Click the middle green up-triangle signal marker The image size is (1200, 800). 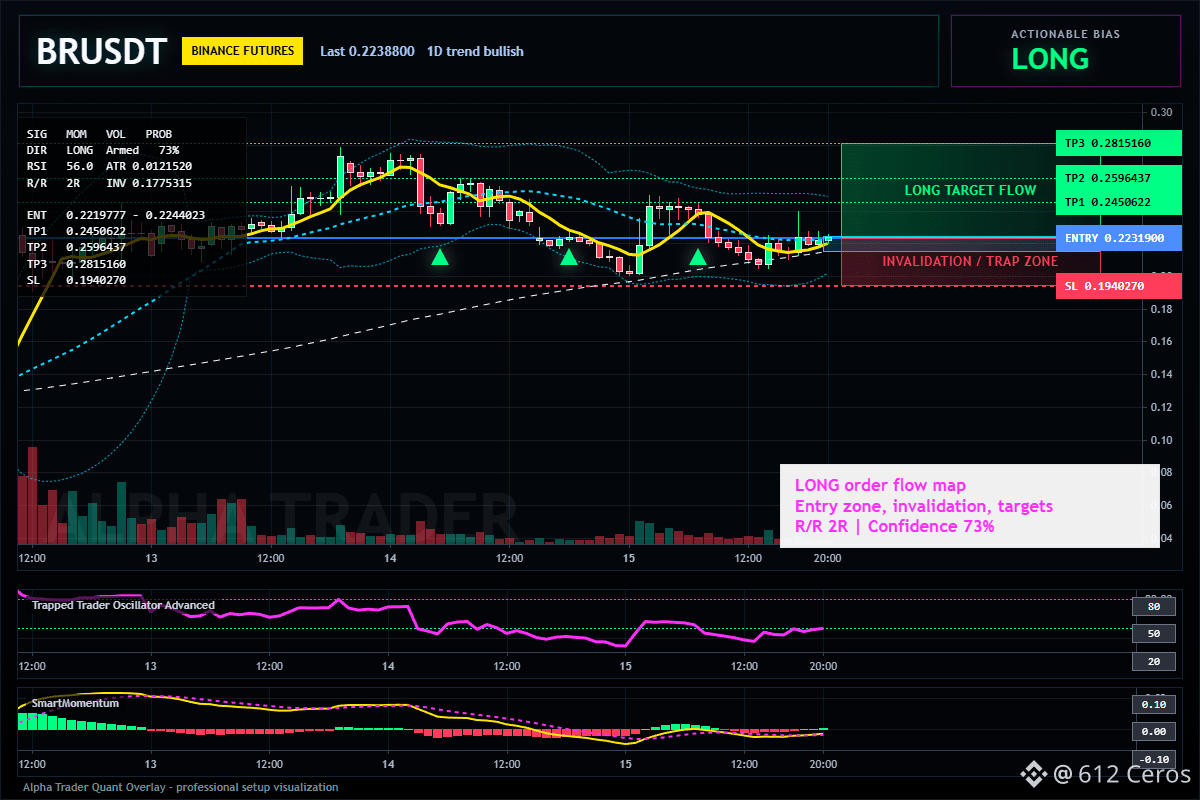[x=569, y=257]
